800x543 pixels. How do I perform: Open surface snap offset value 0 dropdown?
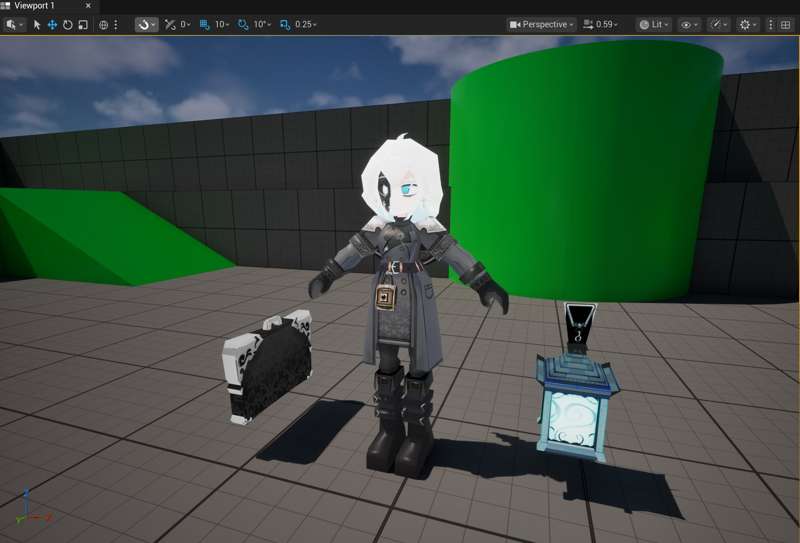[x=185, y=24]
